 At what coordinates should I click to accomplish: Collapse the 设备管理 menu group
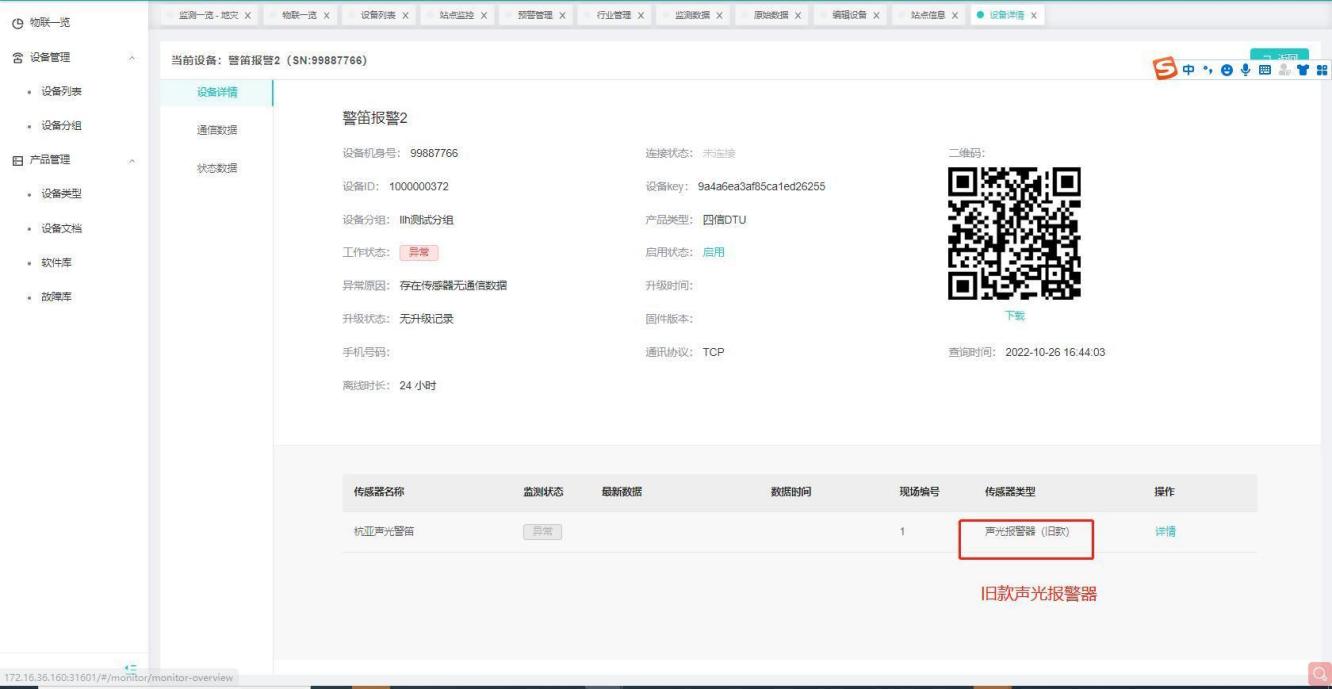point(133,58)
